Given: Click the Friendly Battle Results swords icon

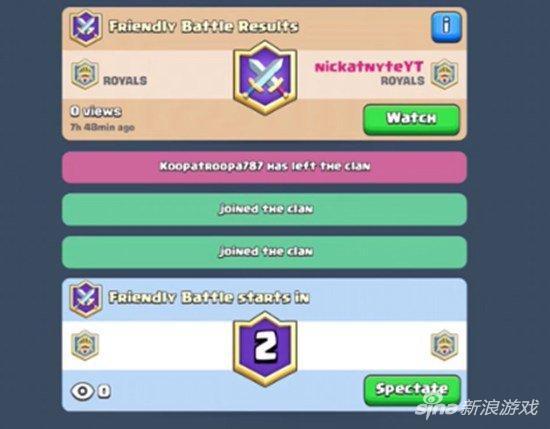Looking at the screenshot, I should coord(86,28).
